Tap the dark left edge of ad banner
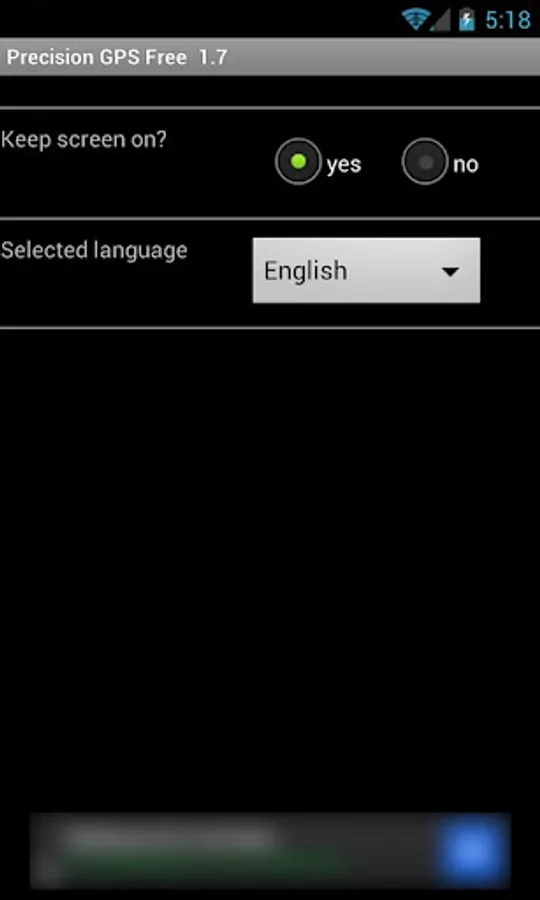Image resolution: width=540 pixels, height=900 pixels. coord(48,851)
